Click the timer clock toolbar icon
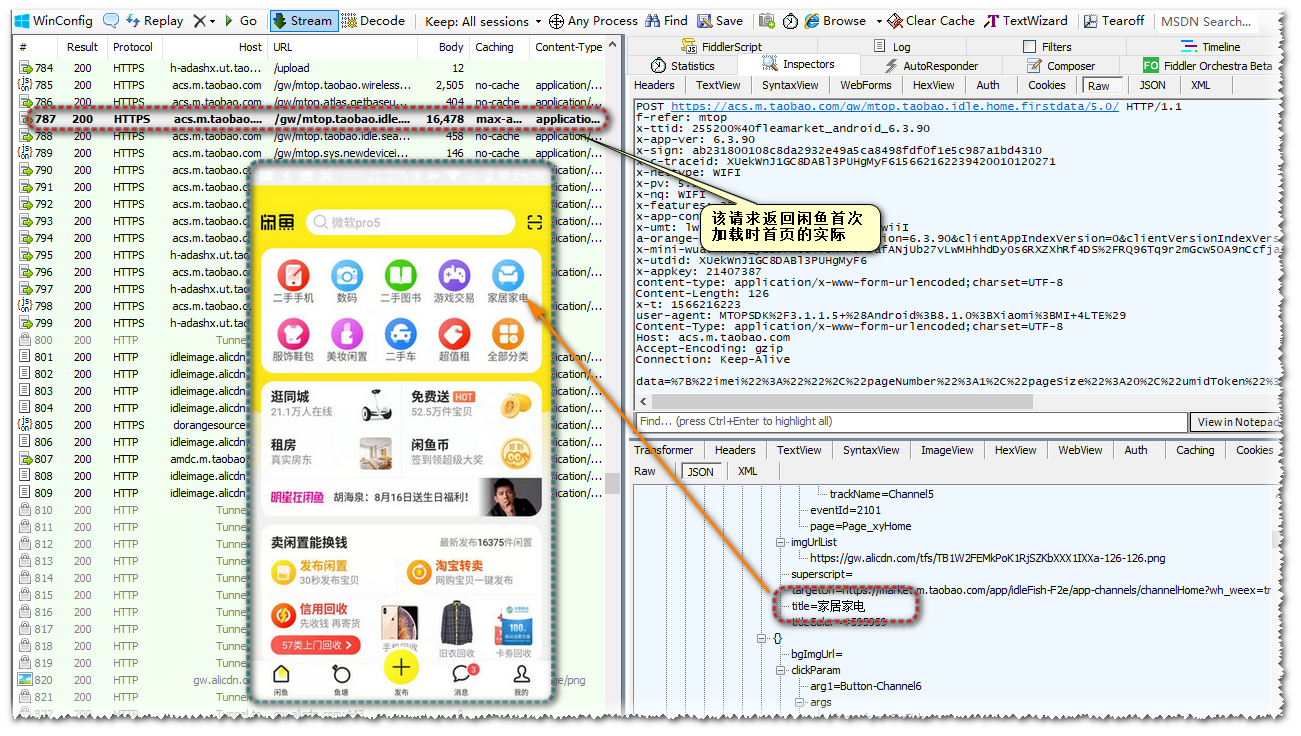Image resolution: width=1301 pixels, height=736 pixels. coord(790,20)
